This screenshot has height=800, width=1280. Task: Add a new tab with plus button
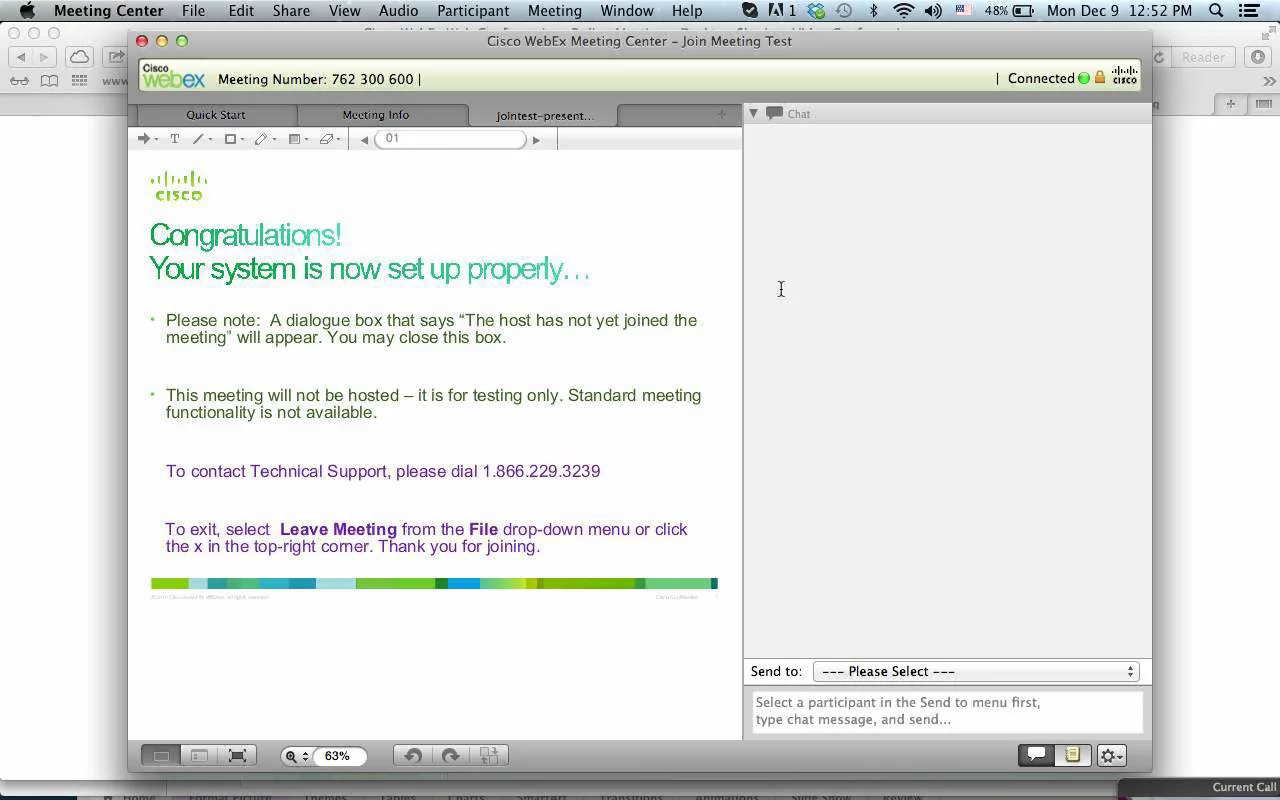pos(722,114)
